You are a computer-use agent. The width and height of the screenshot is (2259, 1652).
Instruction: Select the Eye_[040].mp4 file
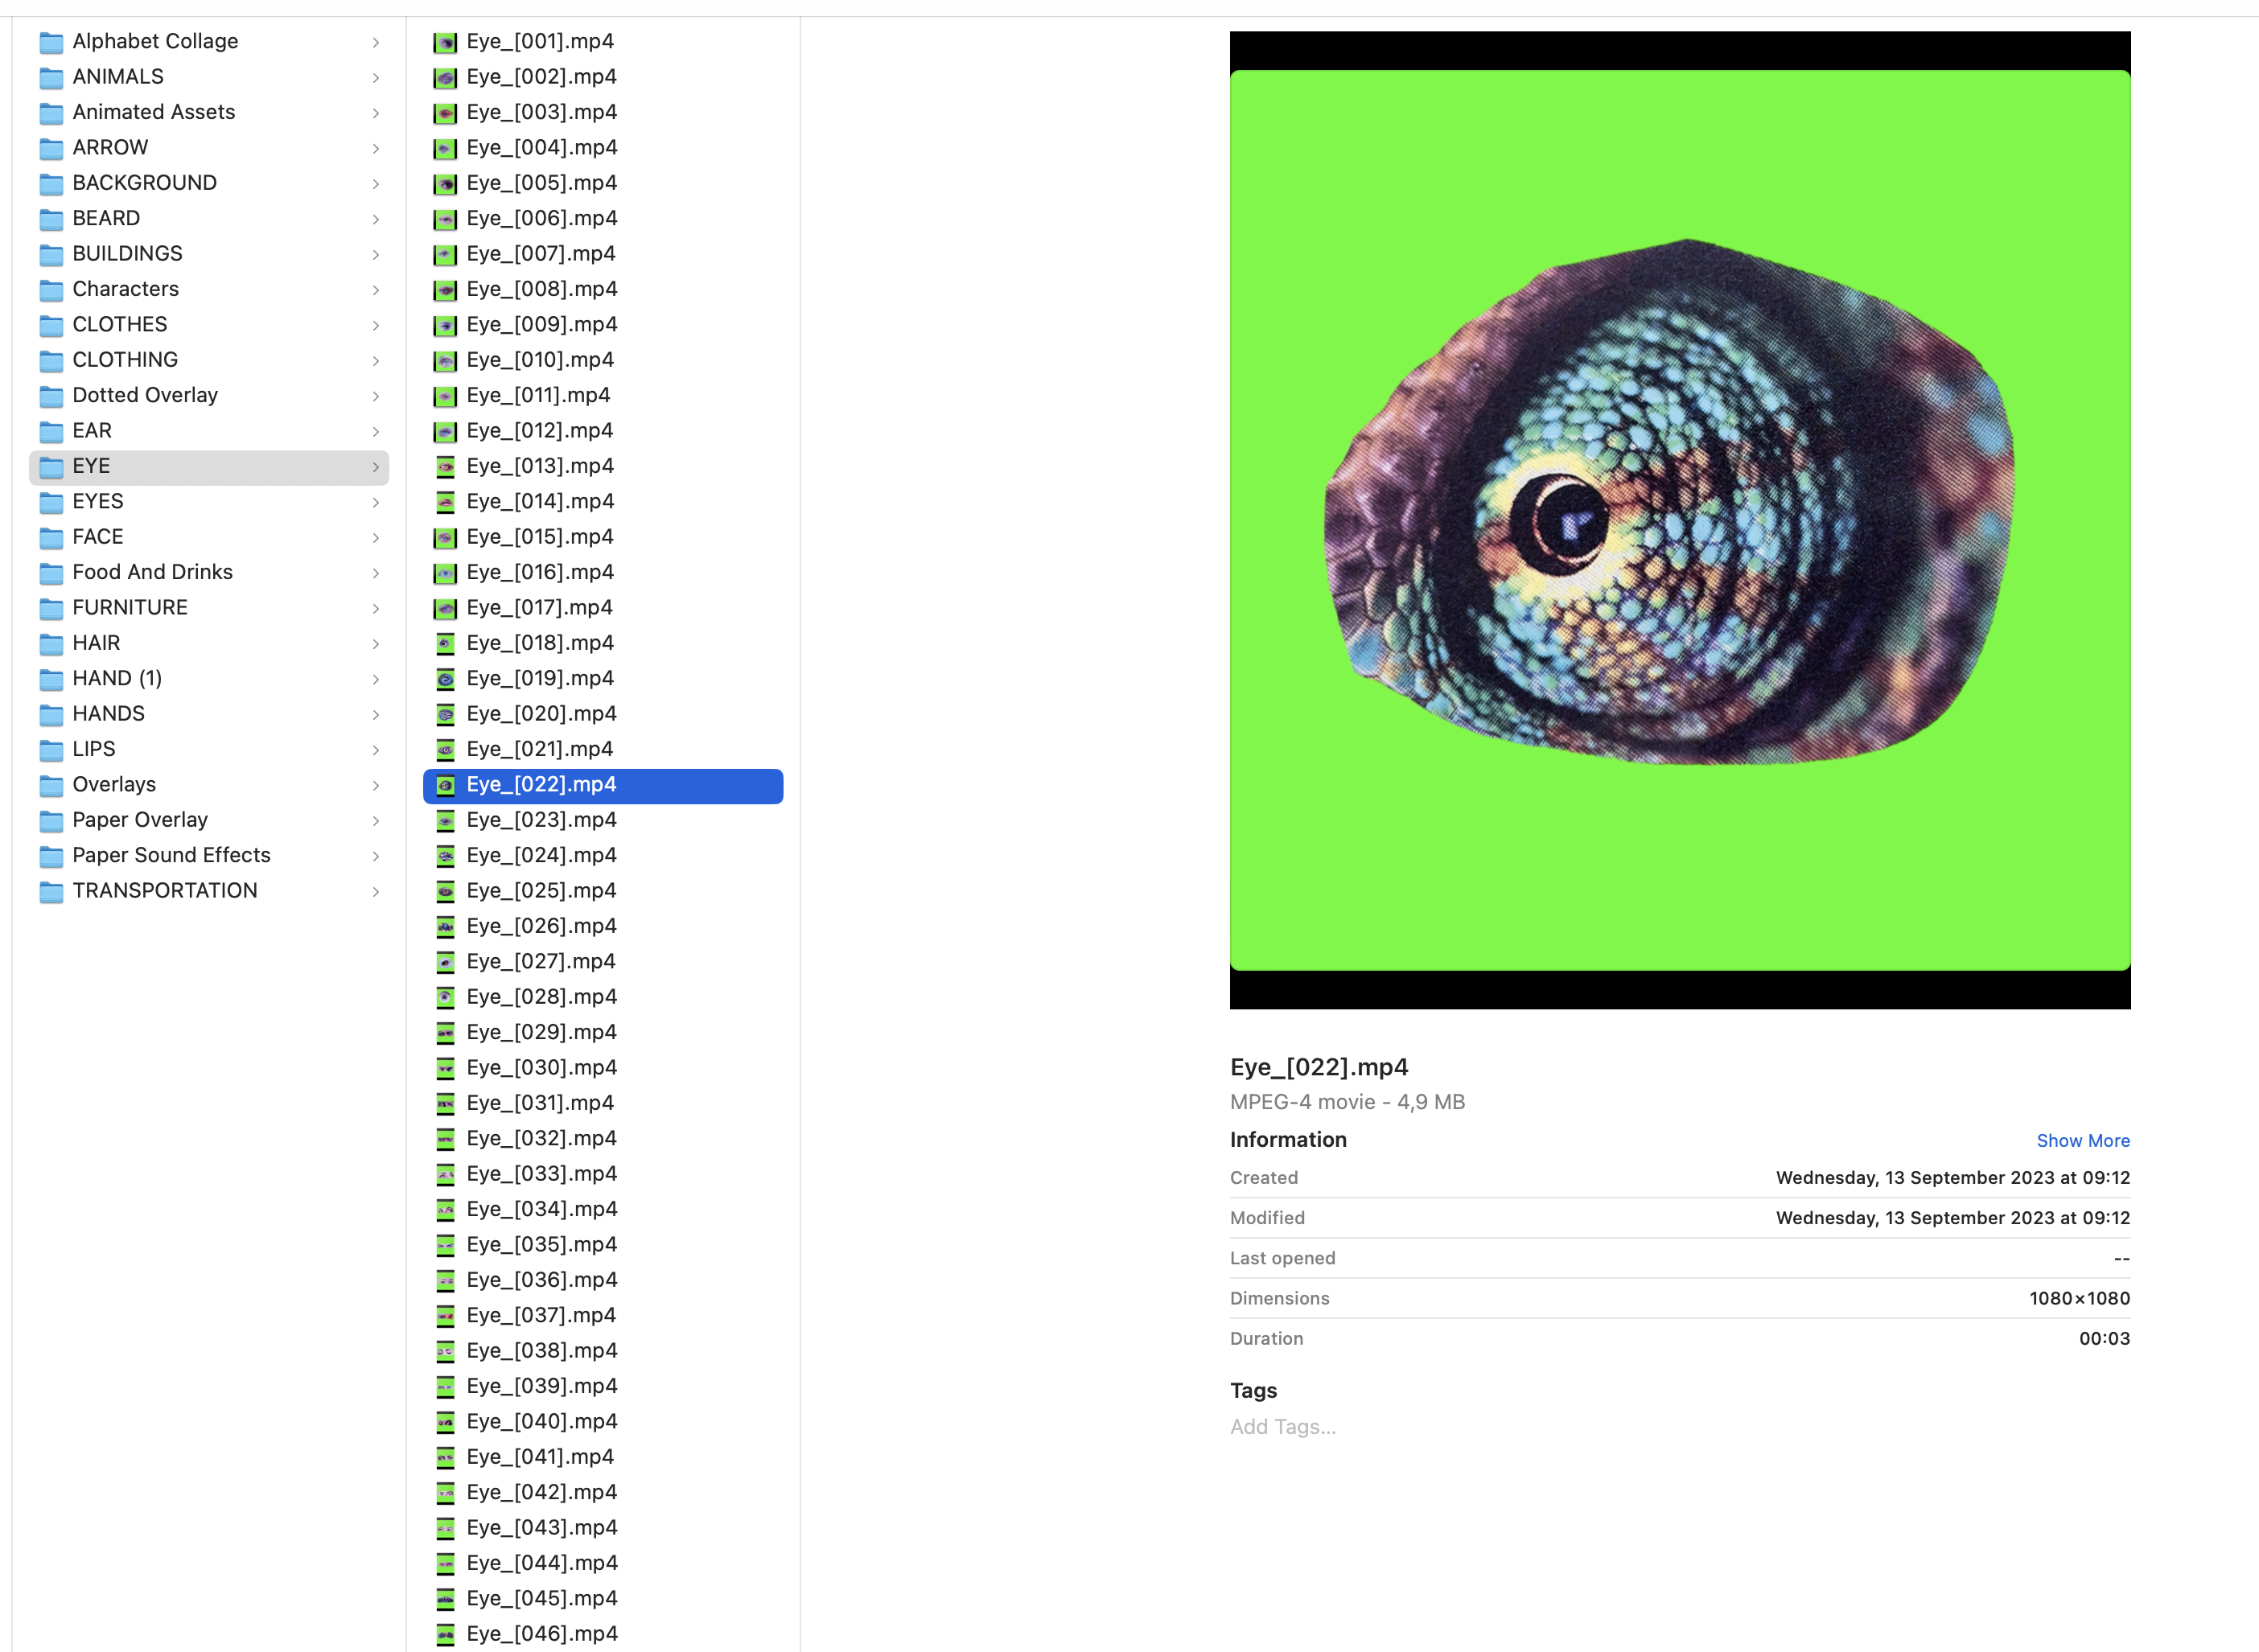[541, 1422]
